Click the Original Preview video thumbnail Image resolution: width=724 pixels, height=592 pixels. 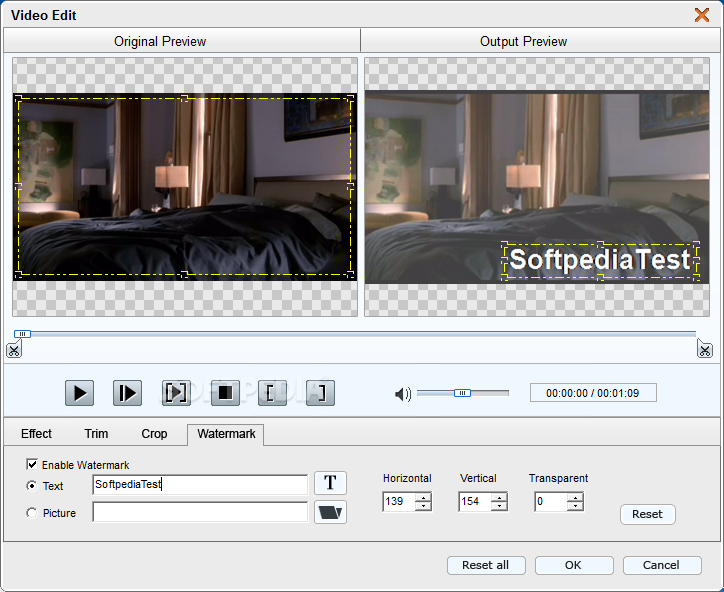tap(185, 187)
